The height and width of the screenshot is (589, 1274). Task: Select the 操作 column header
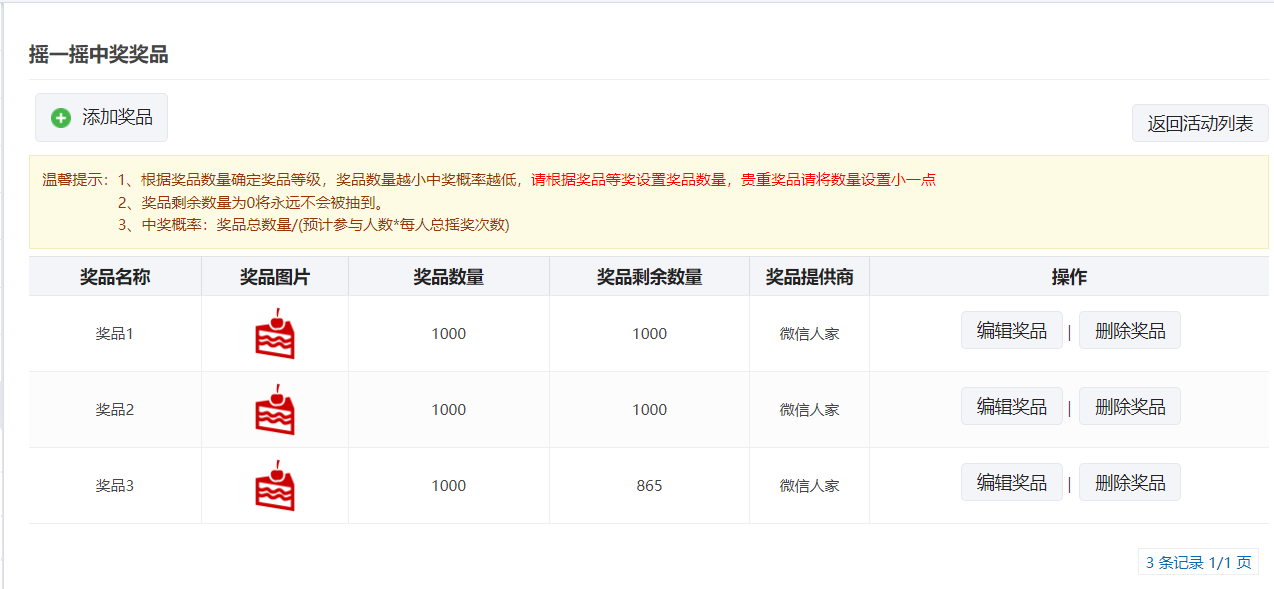click(1069, 277)
